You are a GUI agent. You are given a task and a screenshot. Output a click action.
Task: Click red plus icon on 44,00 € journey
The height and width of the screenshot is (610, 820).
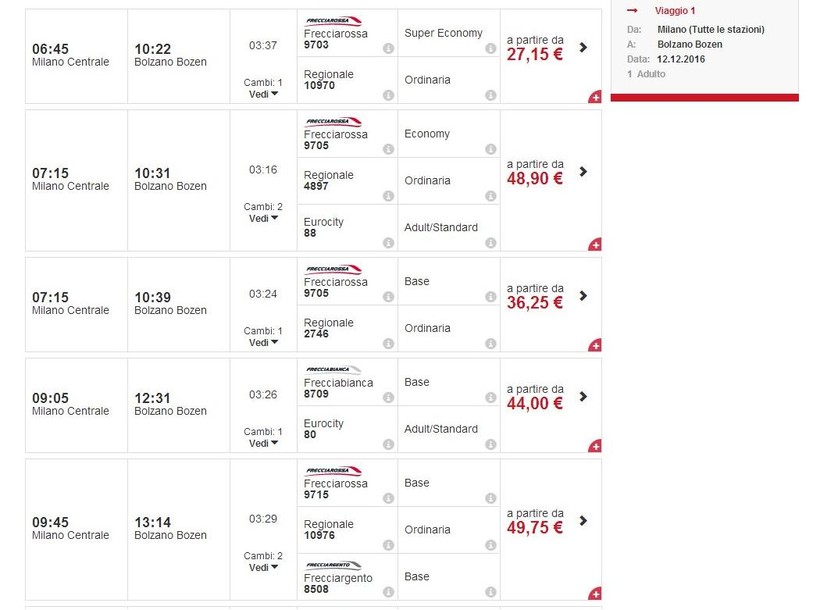(594, 446)
